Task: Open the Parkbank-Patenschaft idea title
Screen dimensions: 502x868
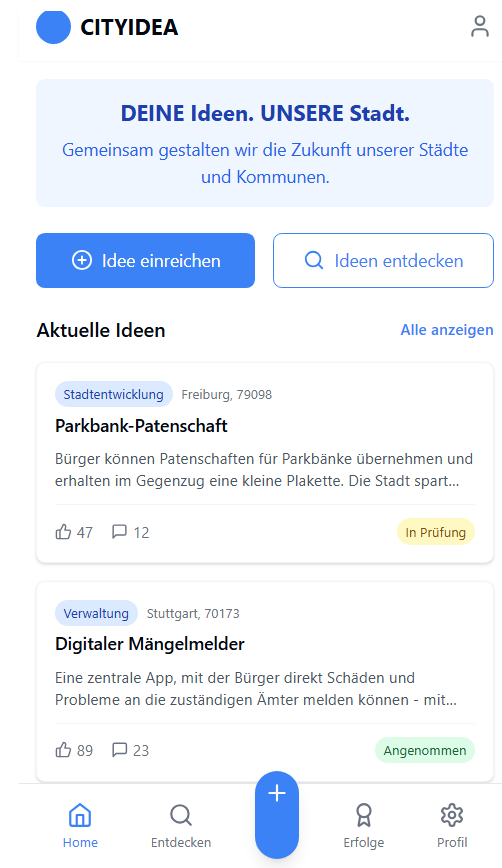Action: click(141, 426)
